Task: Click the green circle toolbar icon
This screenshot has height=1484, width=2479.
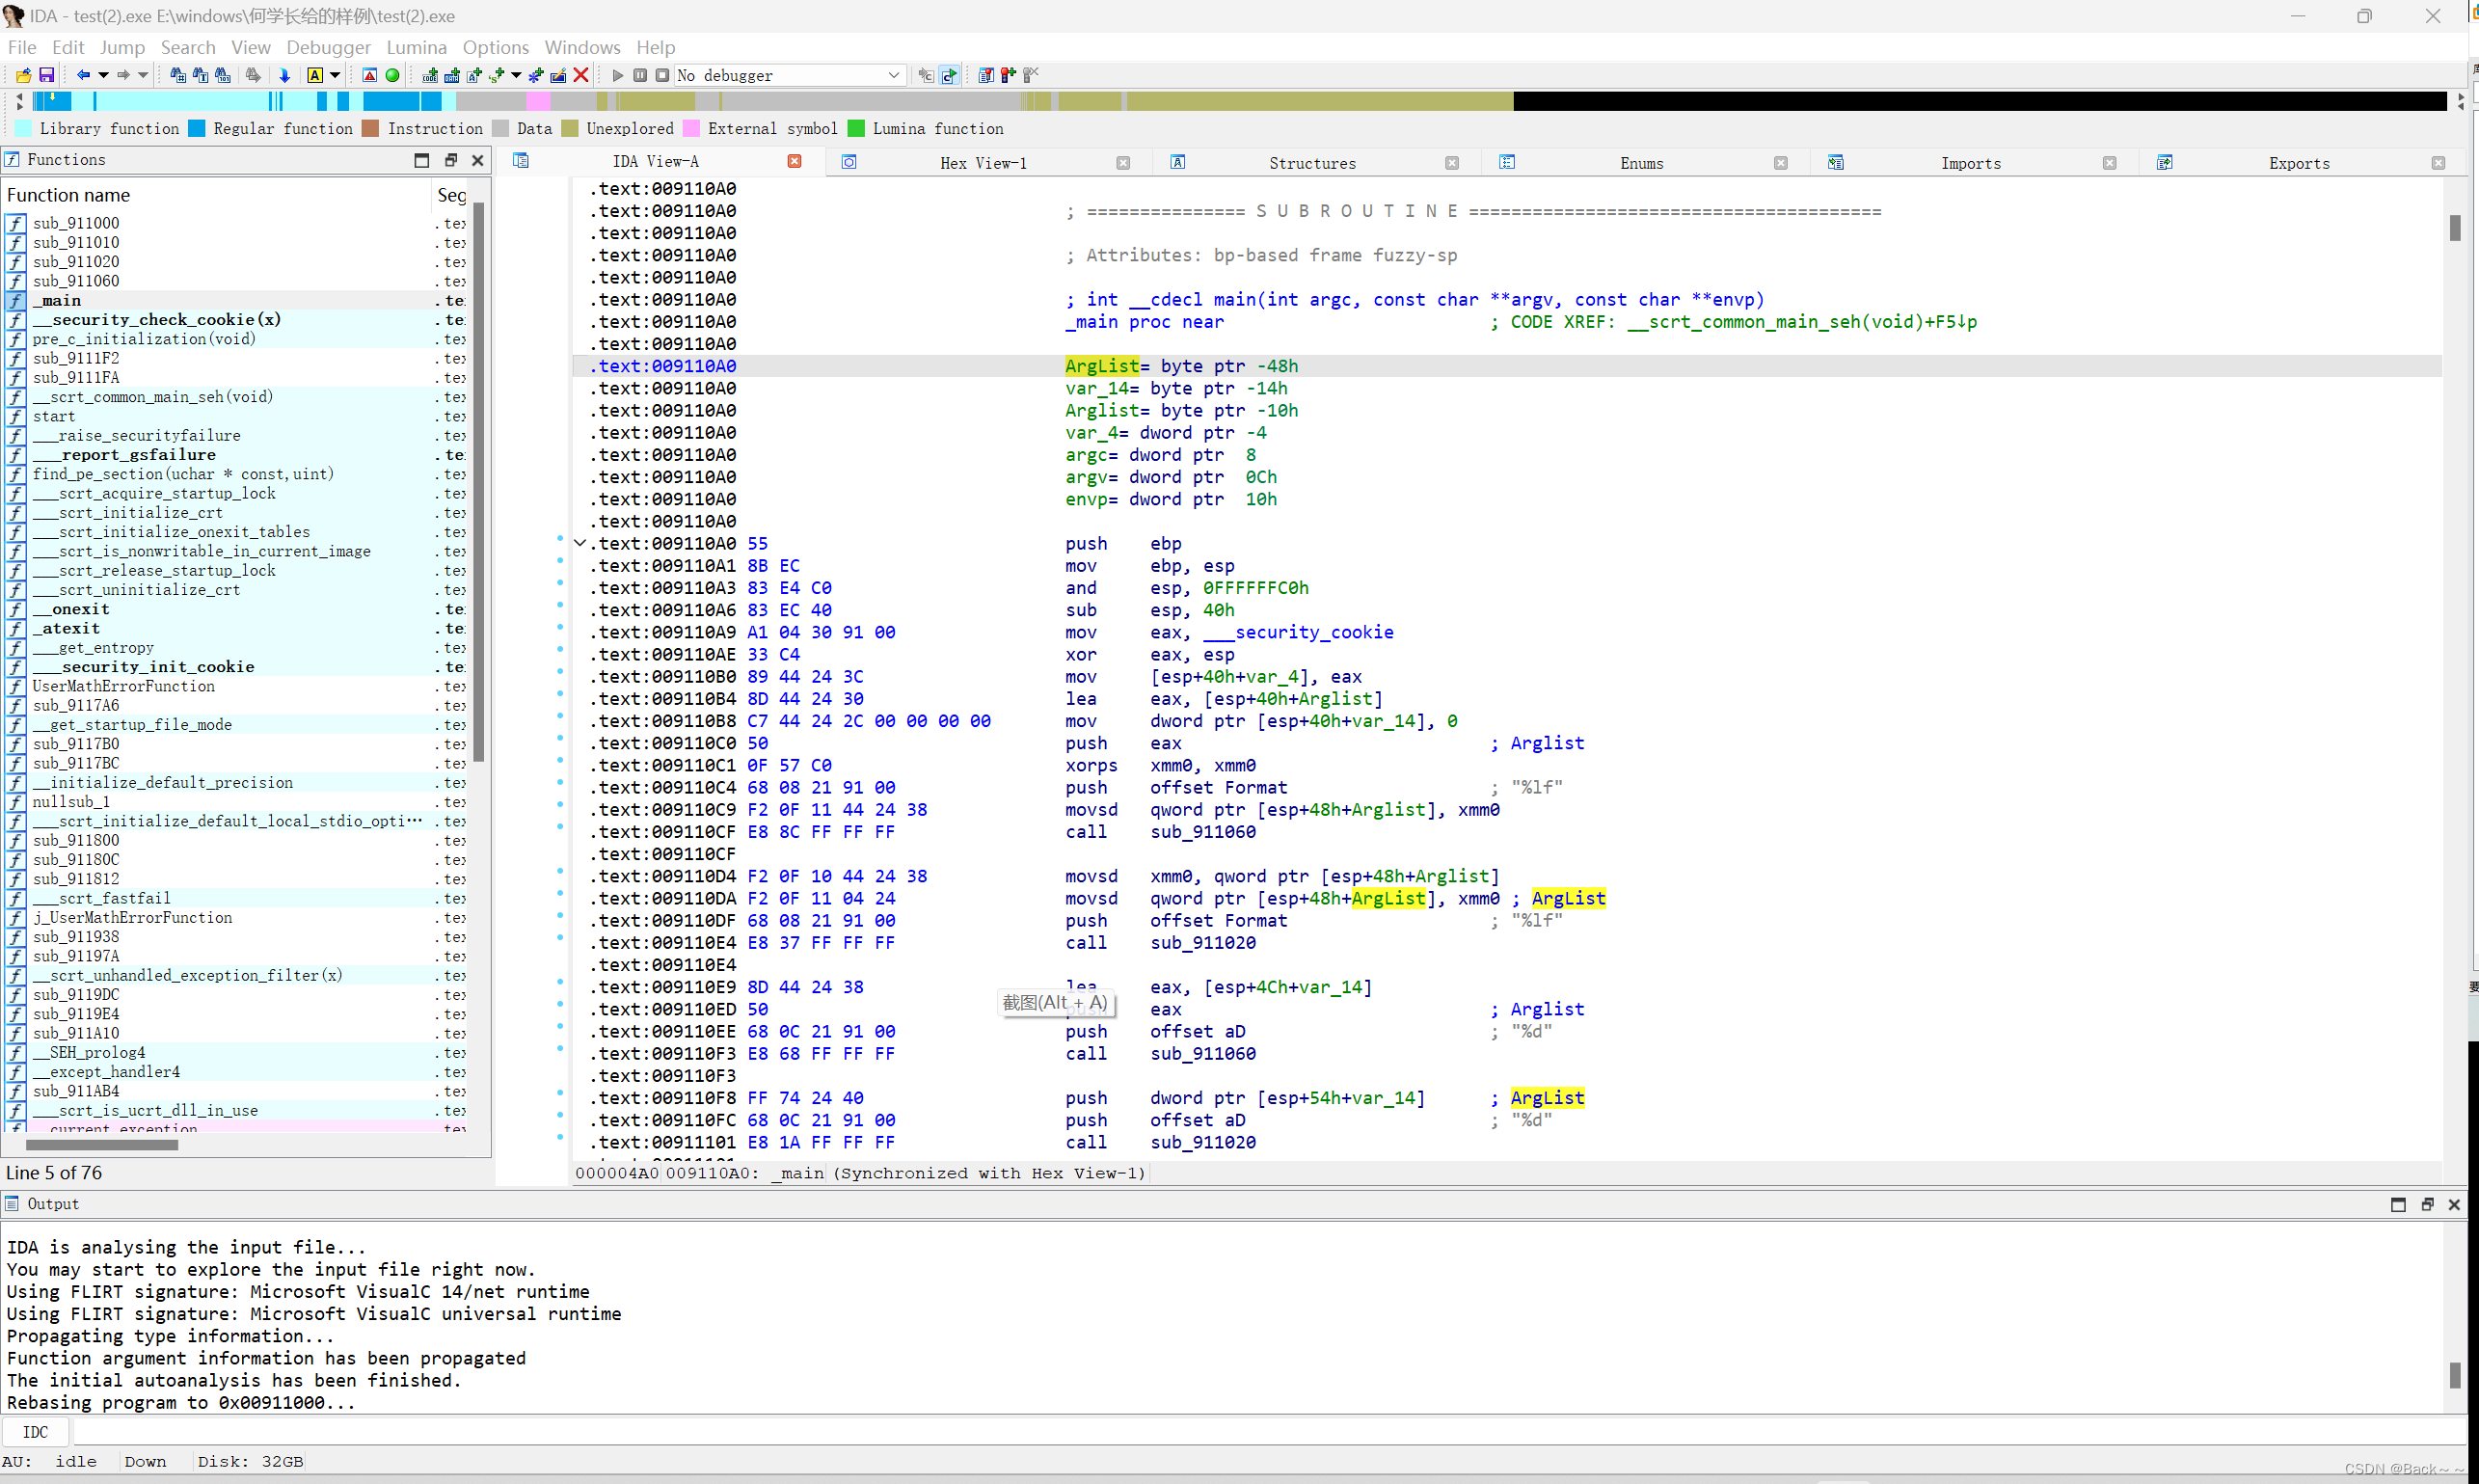Action: click(x=392, y=75)
